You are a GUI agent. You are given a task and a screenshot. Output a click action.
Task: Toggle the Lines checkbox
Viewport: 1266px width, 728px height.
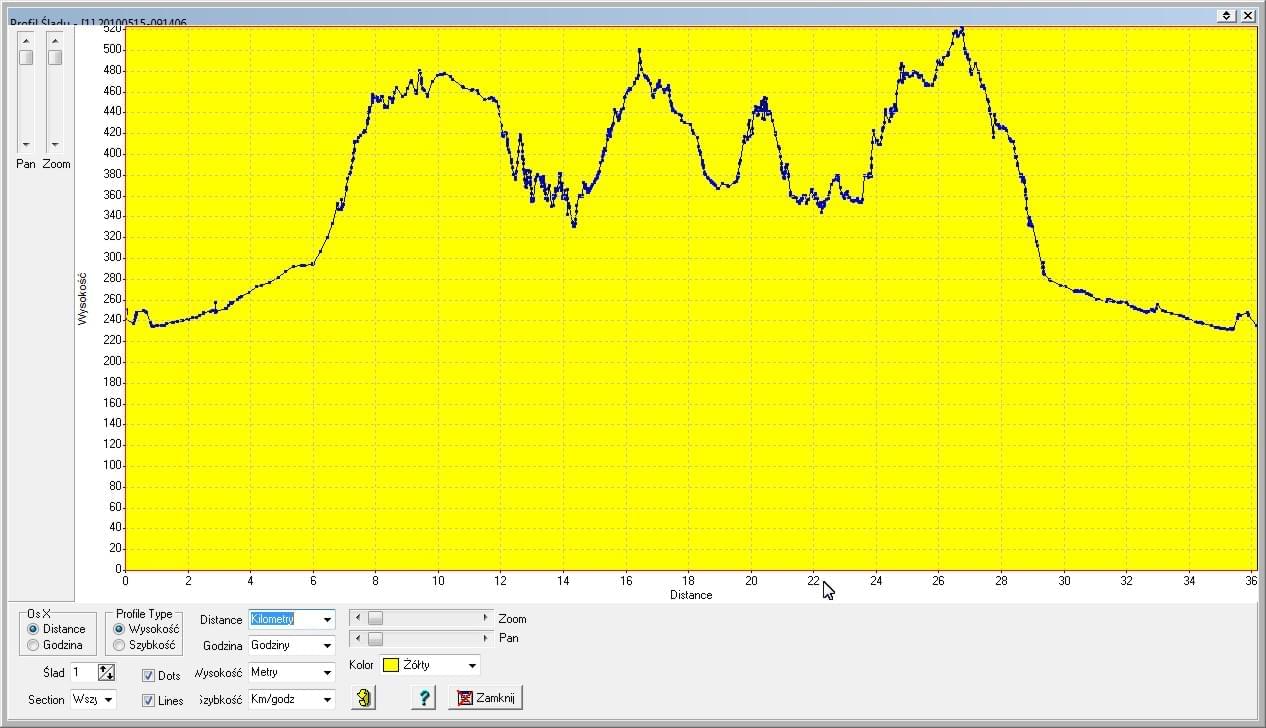click(x=148, y=701)
